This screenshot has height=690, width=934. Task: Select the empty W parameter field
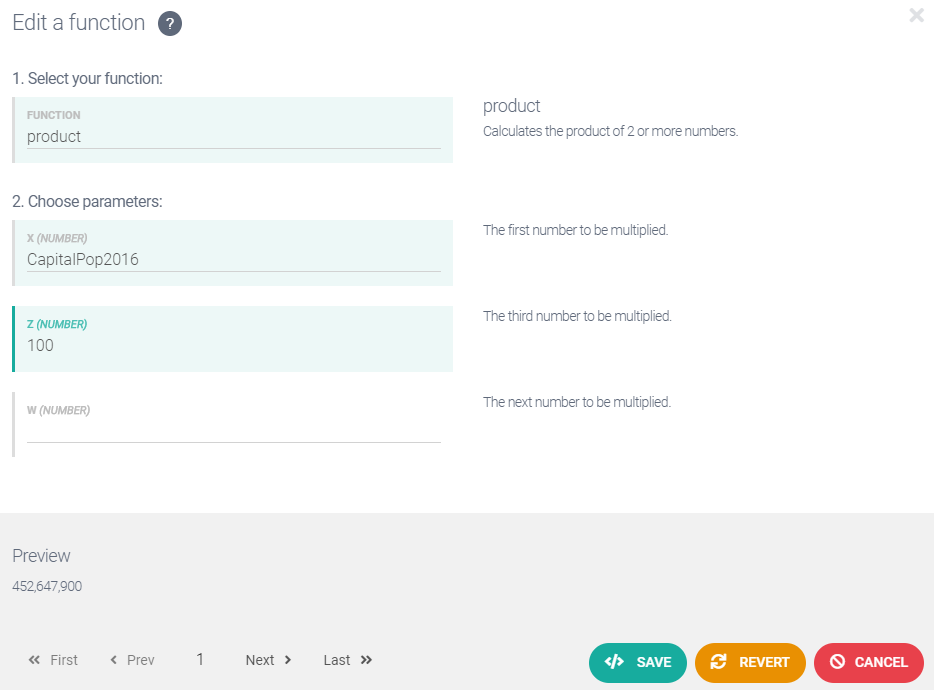pos(233,431)
